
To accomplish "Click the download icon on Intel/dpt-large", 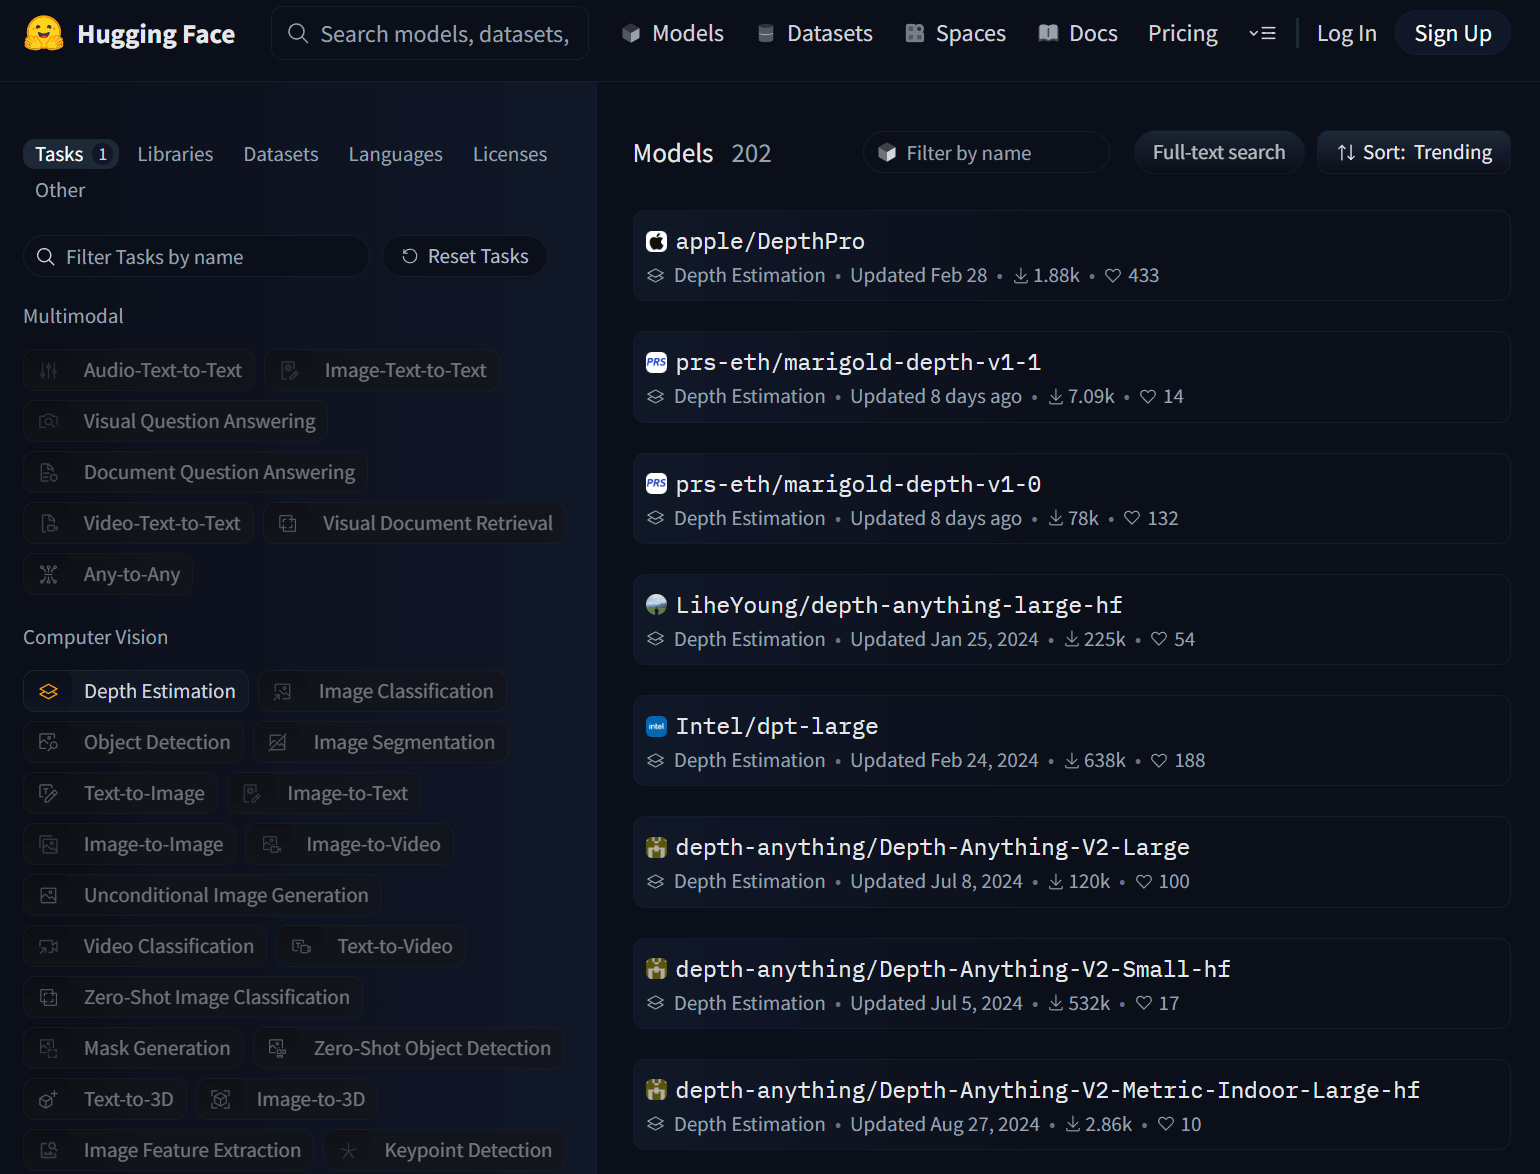I will [1072, 761].
